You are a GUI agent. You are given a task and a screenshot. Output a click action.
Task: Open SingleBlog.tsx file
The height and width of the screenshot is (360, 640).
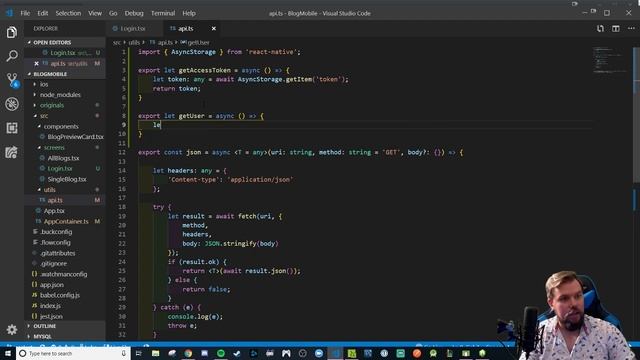pyautogui.click(x=67, y=179)
